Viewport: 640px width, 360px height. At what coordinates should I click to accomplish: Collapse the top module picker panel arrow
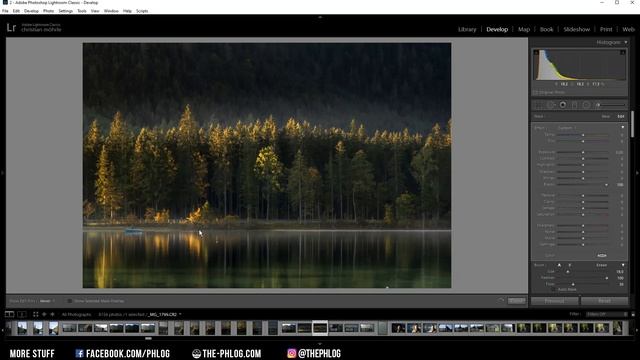pos(320,17)
